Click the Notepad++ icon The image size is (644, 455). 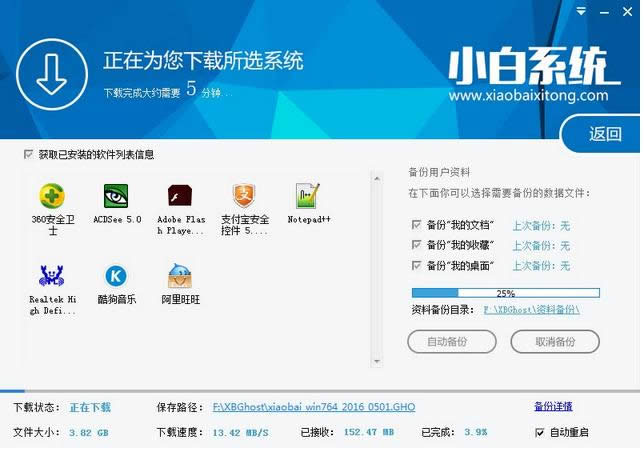click(x=308, y=196)
